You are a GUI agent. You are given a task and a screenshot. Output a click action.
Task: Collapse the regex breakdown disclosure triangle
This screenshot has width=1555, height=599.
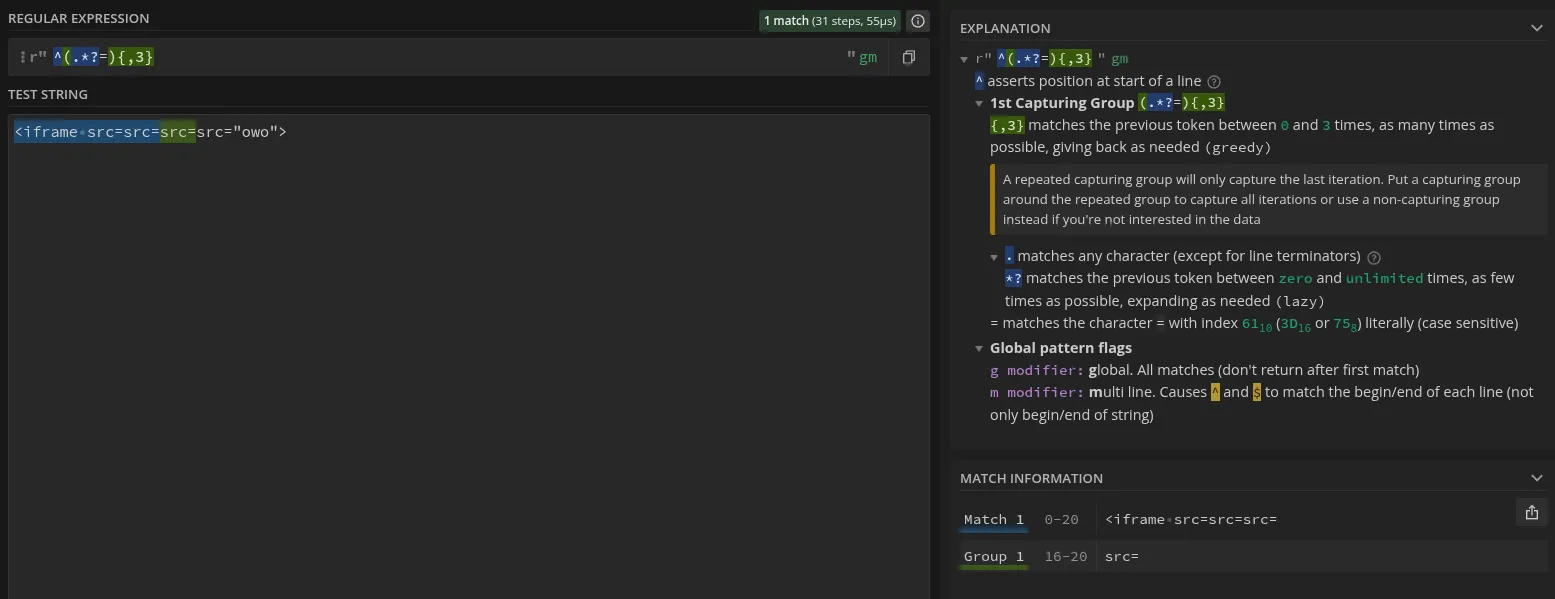pyautogui.click(x=964, y=59)
